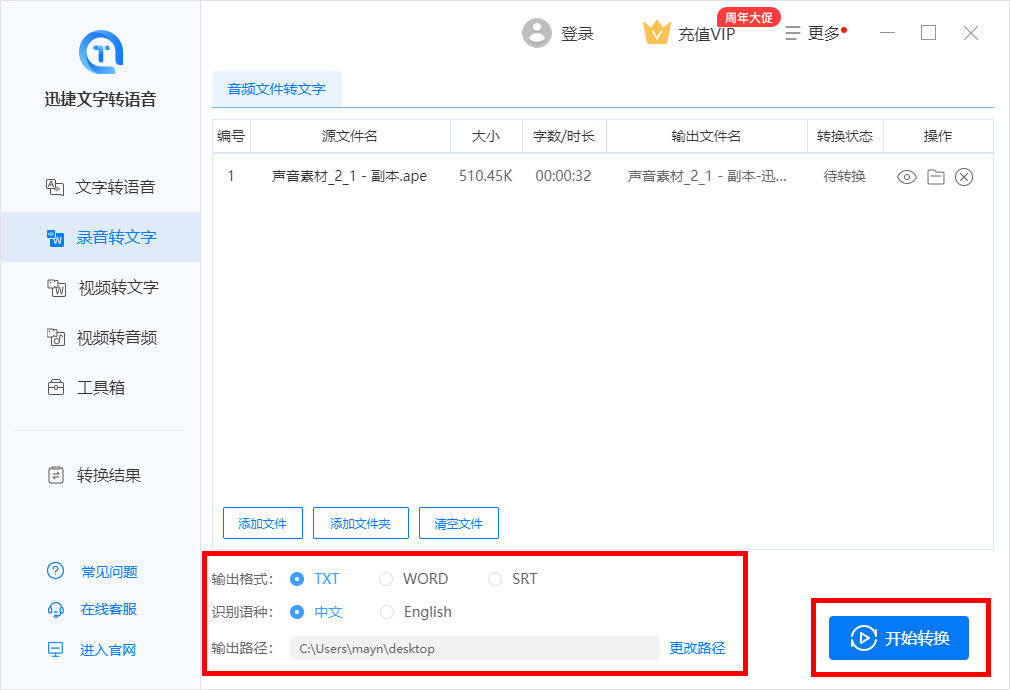
Task: Click the 源文件名 column header
Action: pos(350,136)
